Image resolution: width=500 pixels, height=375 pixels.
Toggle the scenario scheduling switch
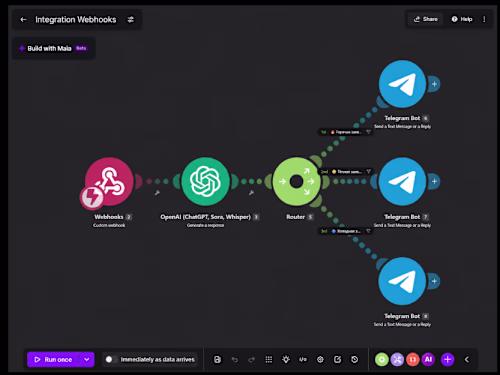click(111, 359)
